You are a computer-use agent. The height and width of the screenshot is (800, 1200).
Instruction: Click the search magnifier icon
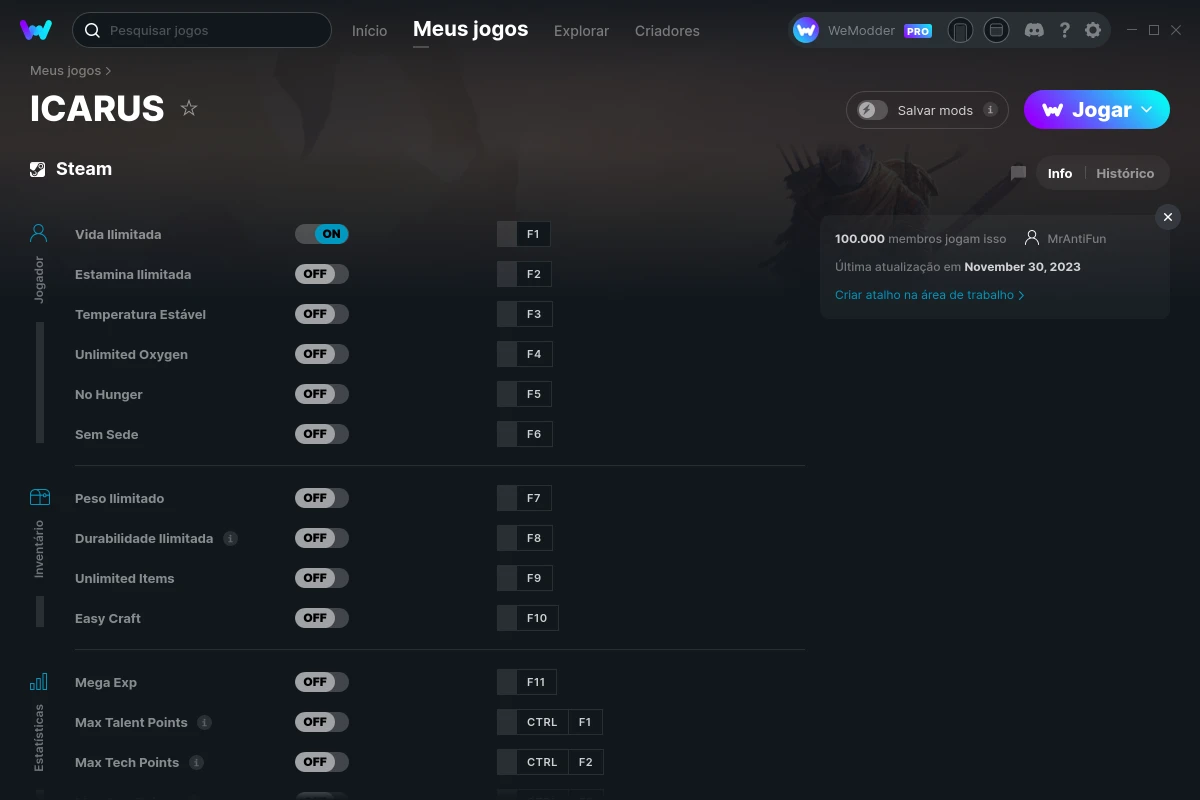click(x=92, y=30)
